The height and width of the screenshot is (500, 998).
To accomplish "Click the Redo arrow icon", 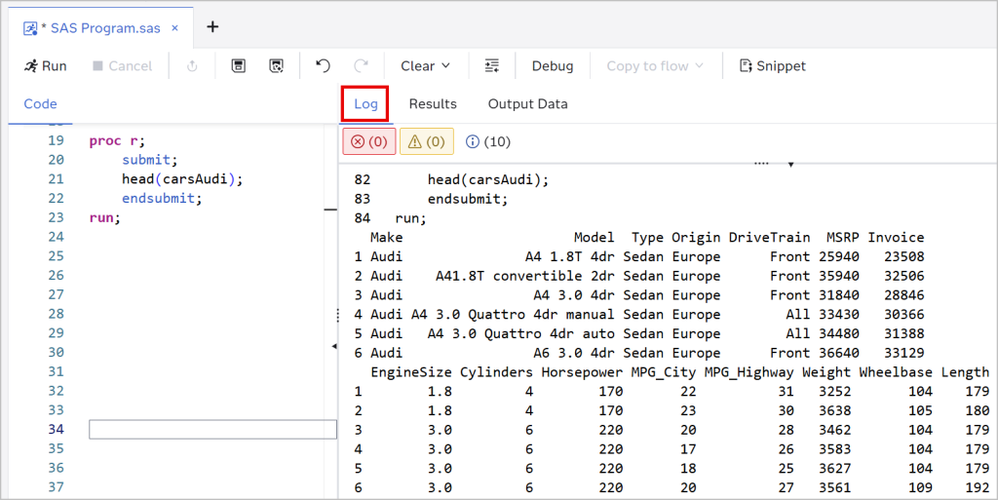I will (x=361, y=66).
